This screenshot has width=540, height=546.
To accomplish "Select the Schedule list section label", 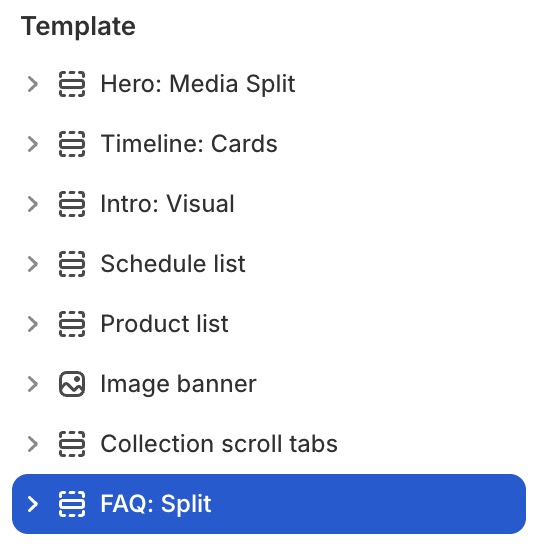I will pos(173,264).
